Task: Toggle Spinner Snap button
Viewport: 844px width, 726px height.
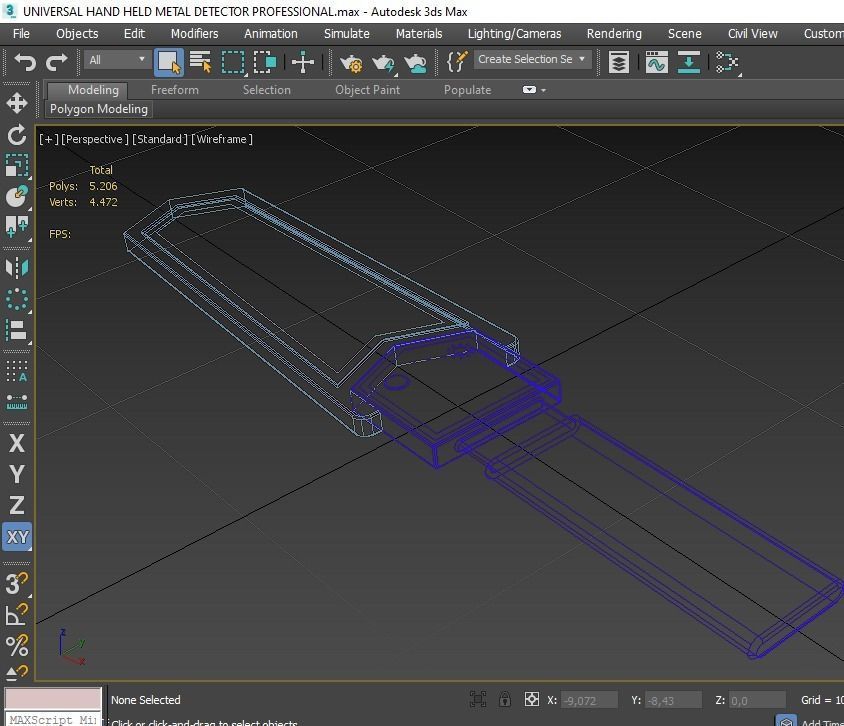Action: [17, 673]
